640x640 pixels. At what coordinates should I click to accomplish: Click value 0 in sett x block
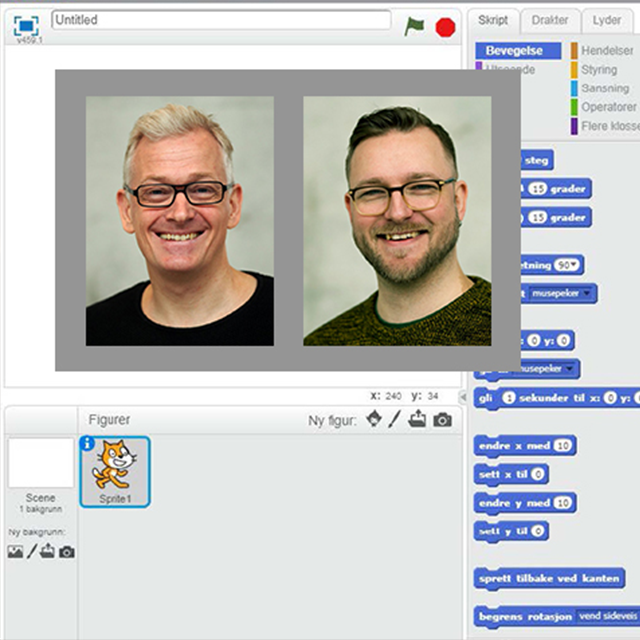coord(538,474)
